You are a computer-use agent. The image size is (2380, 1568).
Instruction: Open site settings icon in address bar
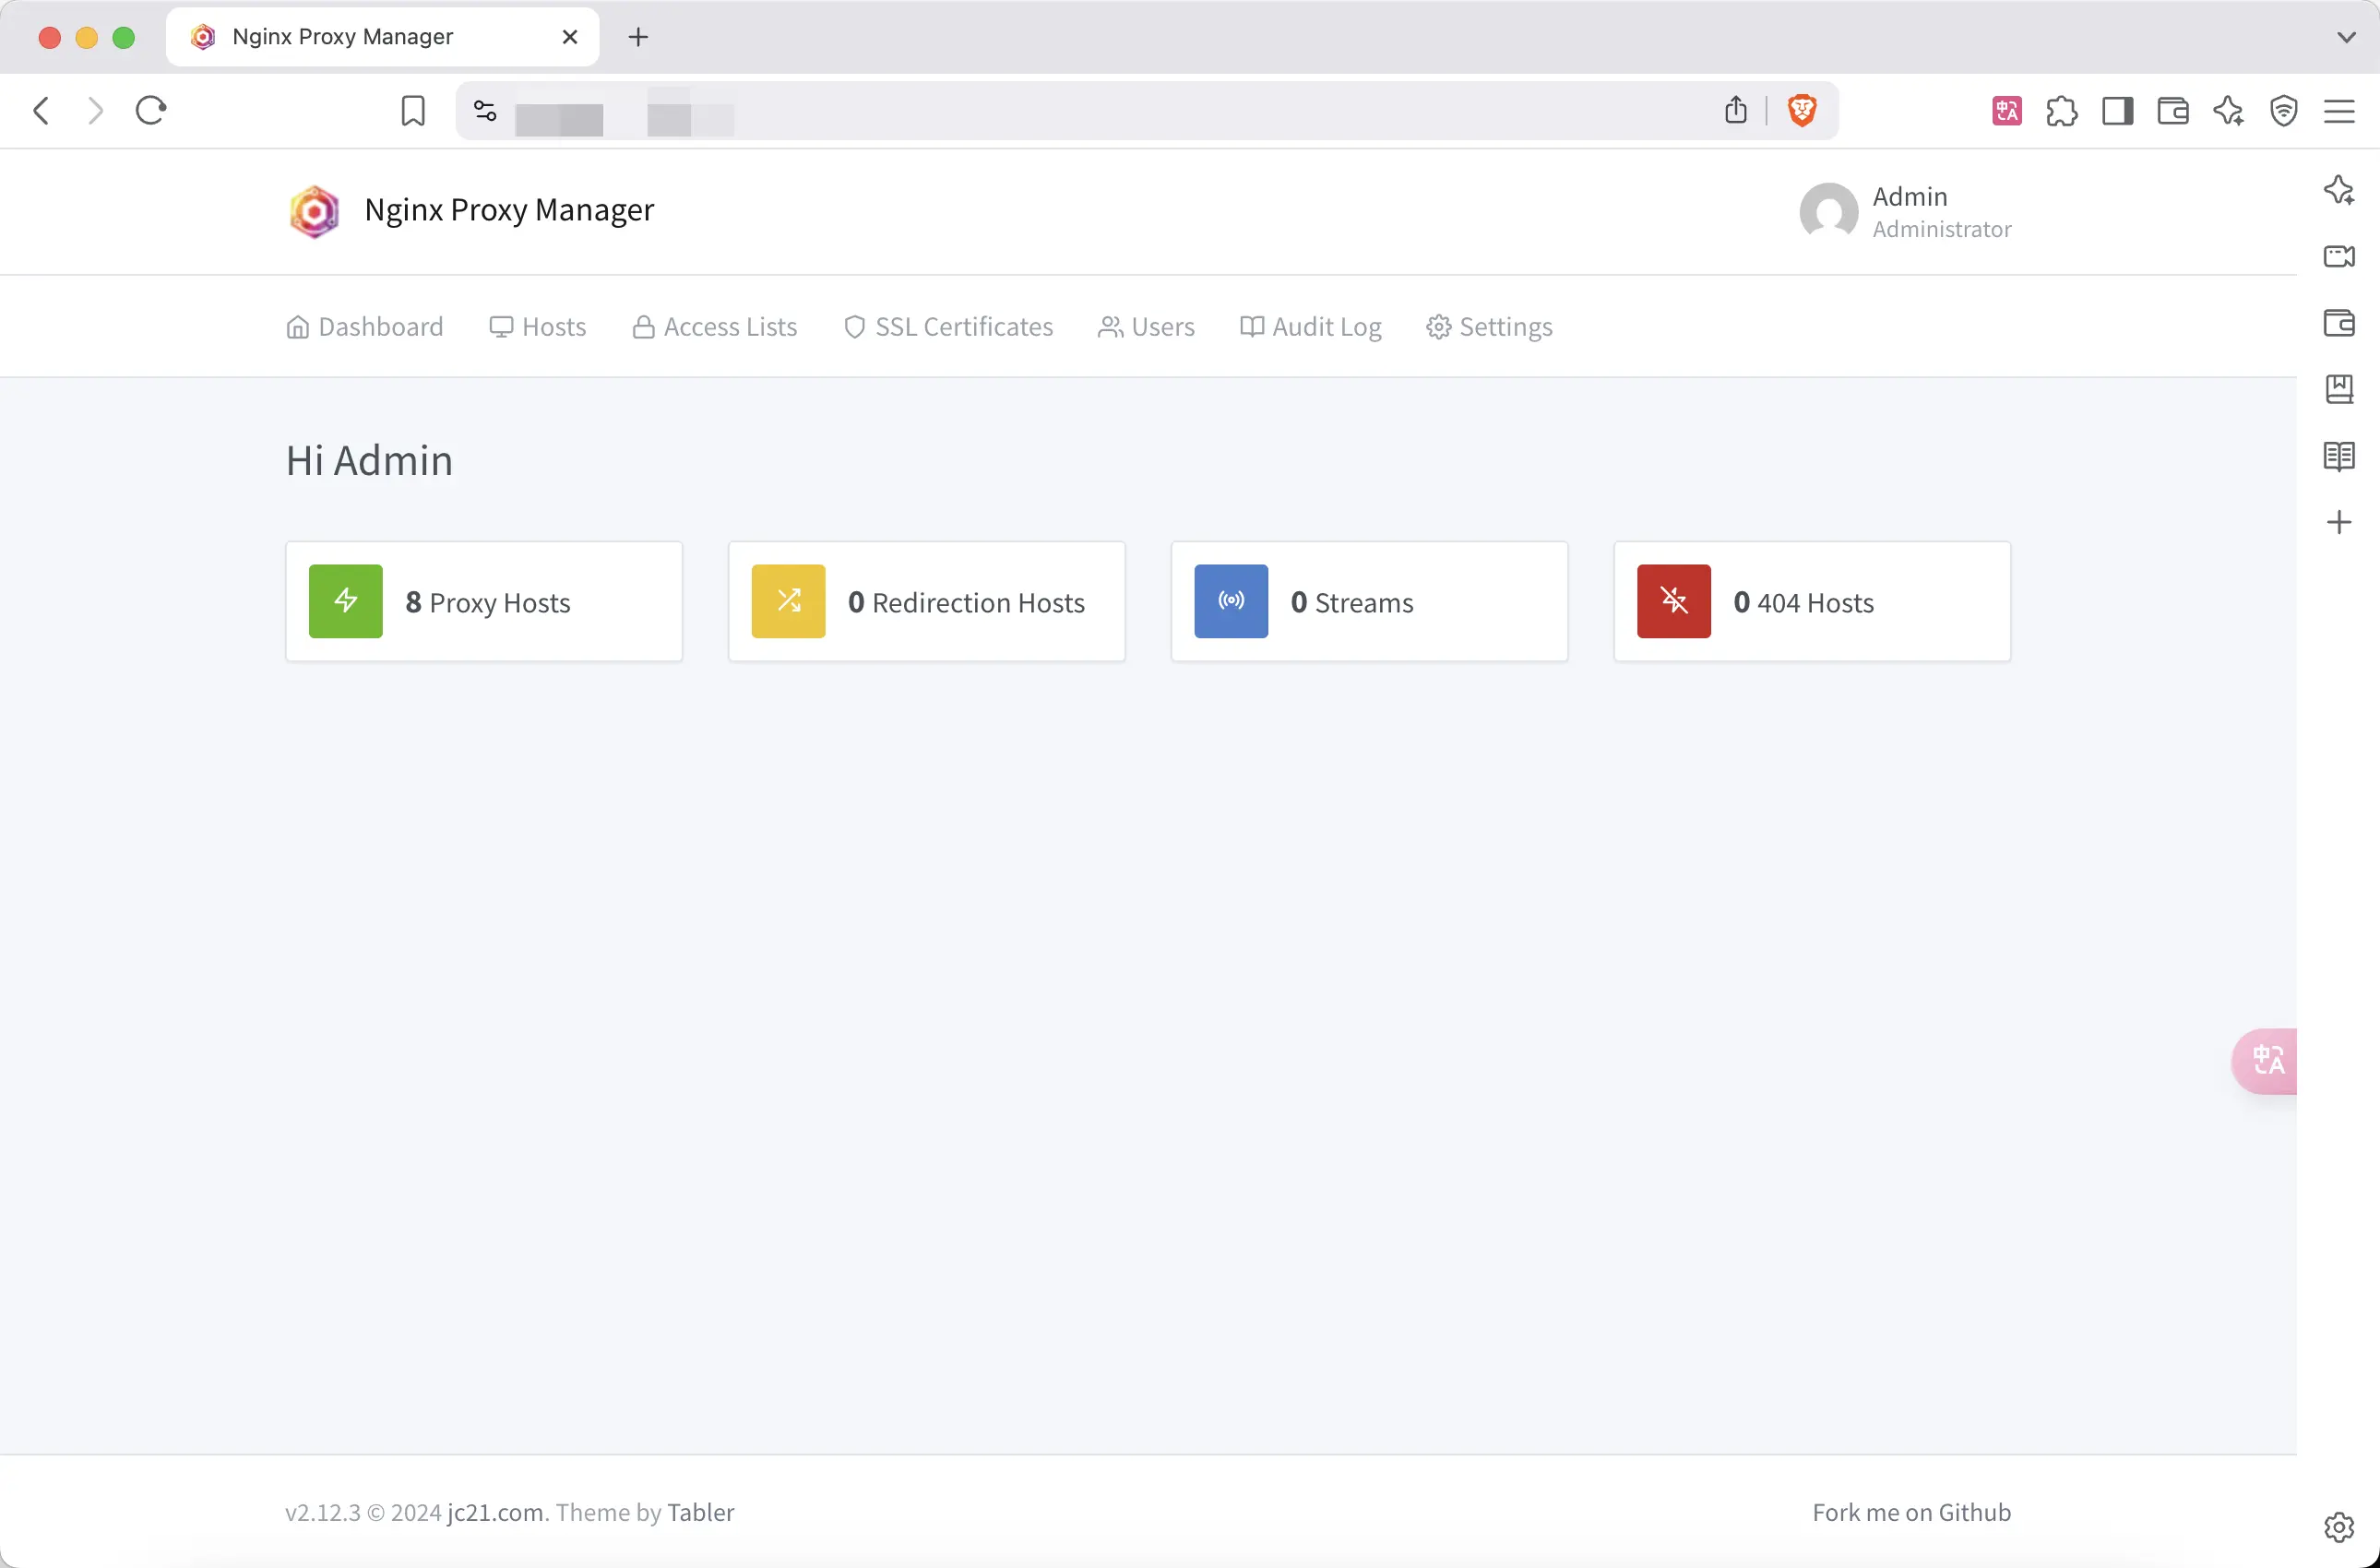click(x=485, y=110)
